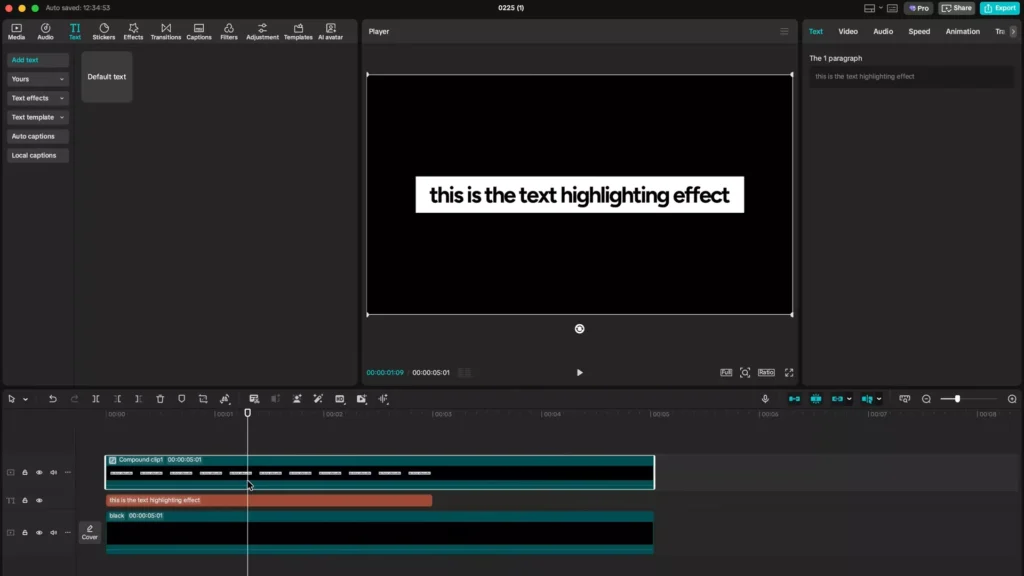Expand the Yours section in the left sidebar

37,78
